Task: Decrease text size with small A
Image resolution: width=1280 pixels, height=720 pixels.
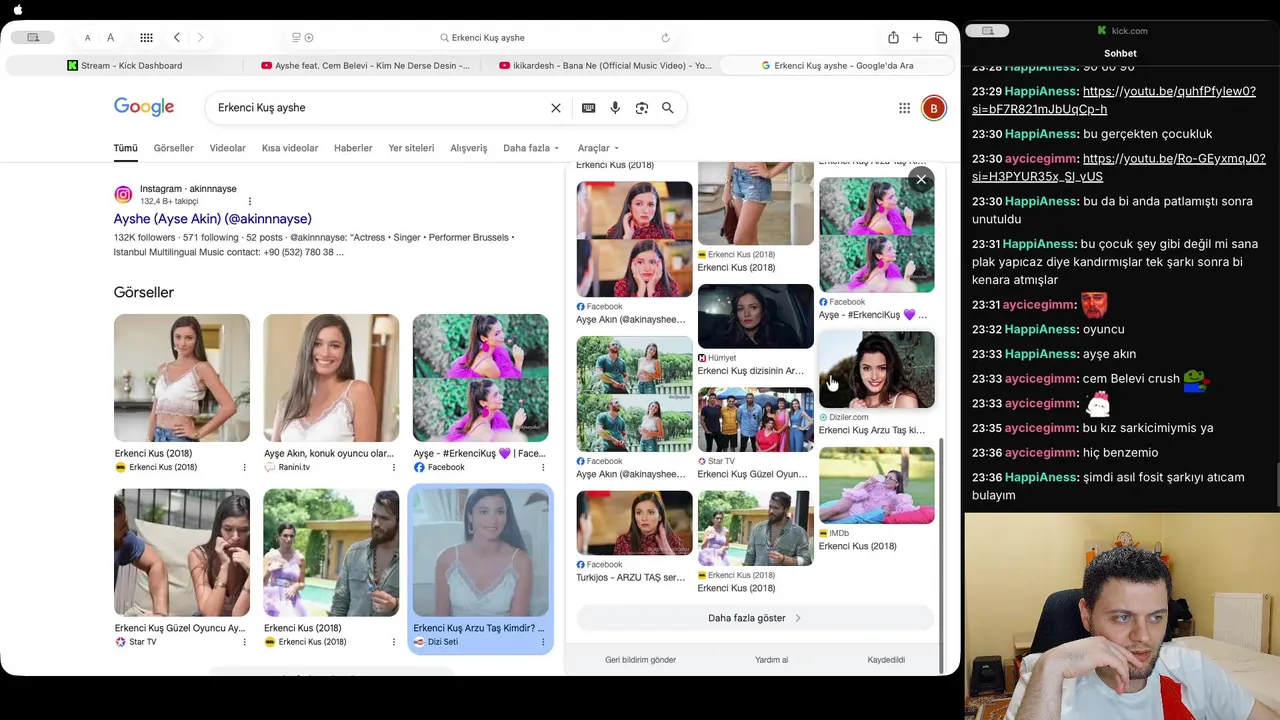Action: pos(87,38)
